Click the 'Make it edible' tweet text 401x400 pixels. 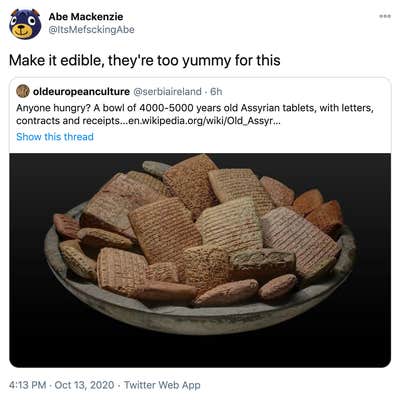point(144,60)
